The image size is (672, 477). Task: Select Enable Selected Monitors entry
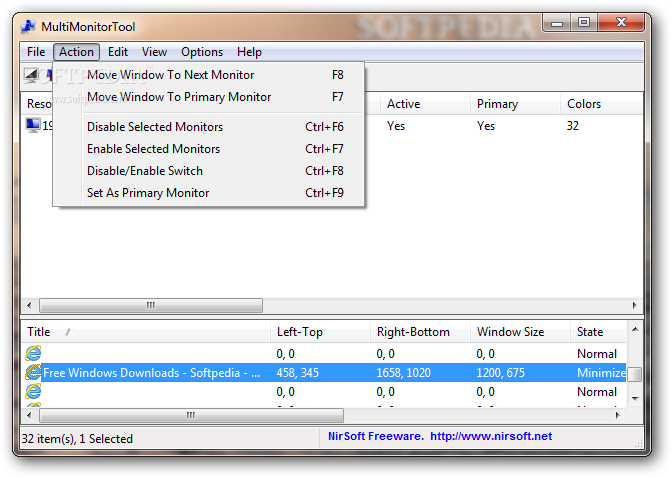tap(209, 149)
